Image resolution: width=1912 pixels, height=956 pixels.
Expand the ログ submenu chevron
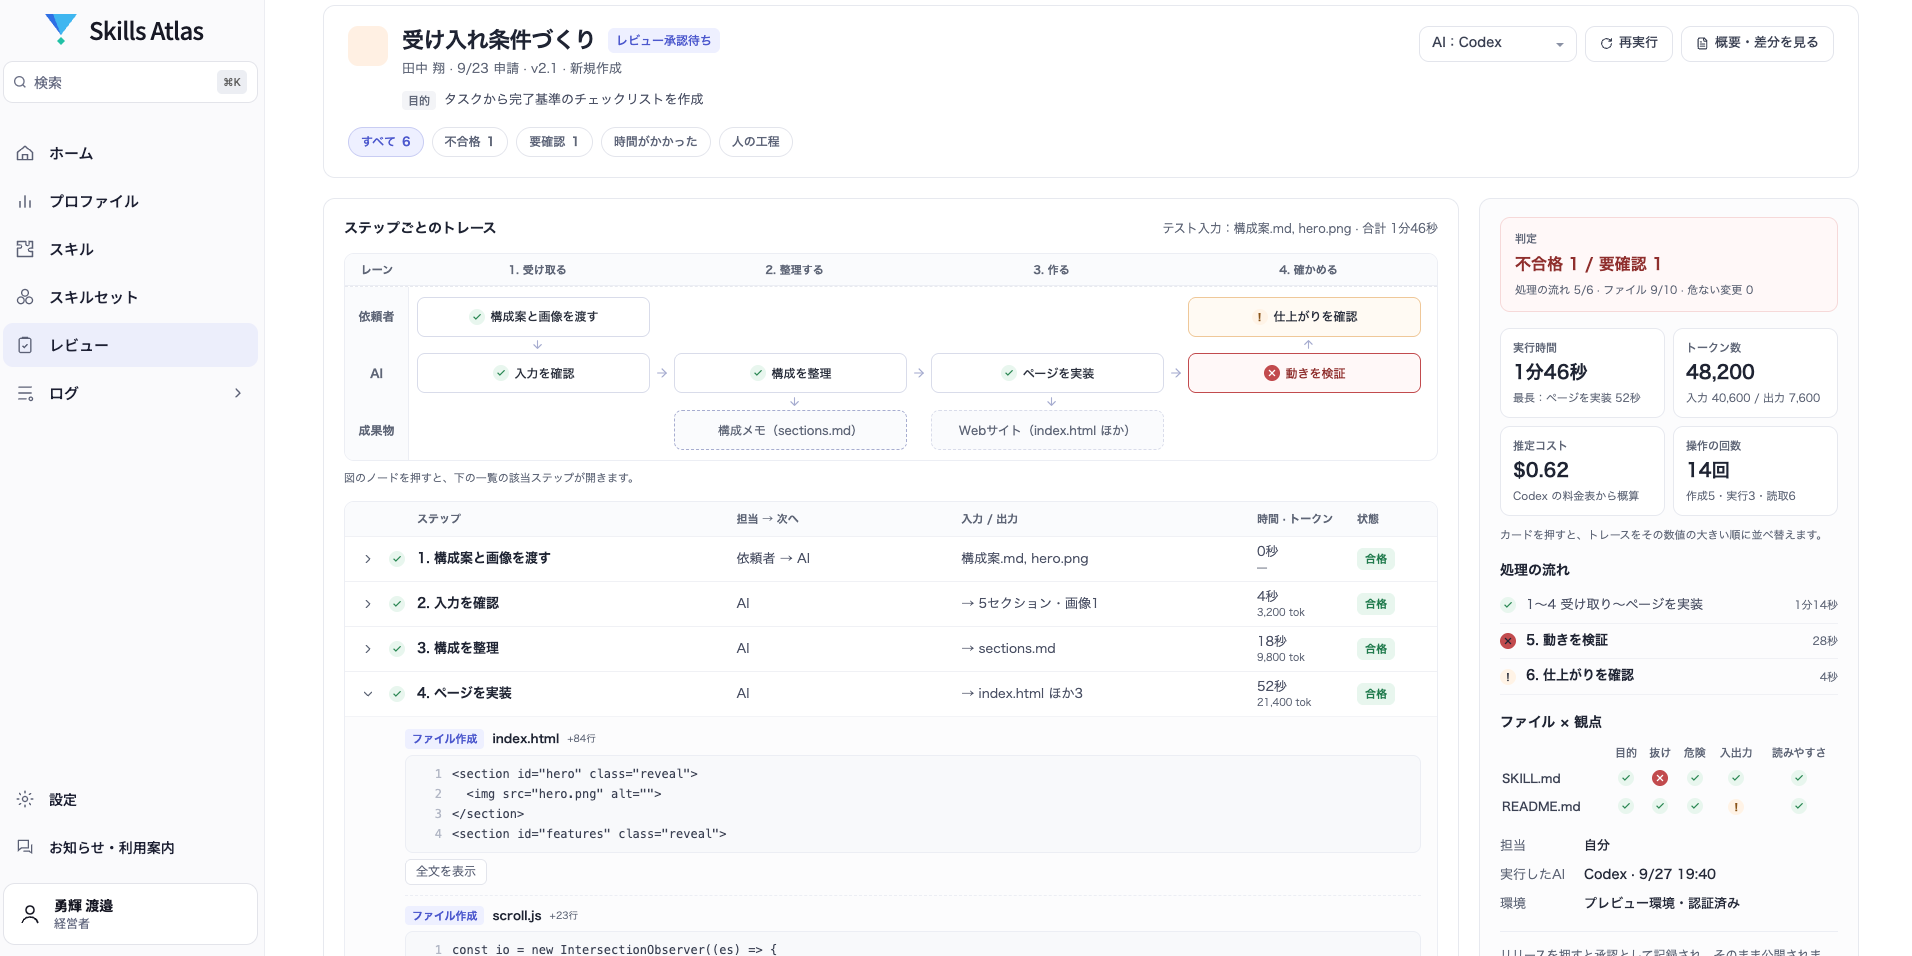click(238, 393)
